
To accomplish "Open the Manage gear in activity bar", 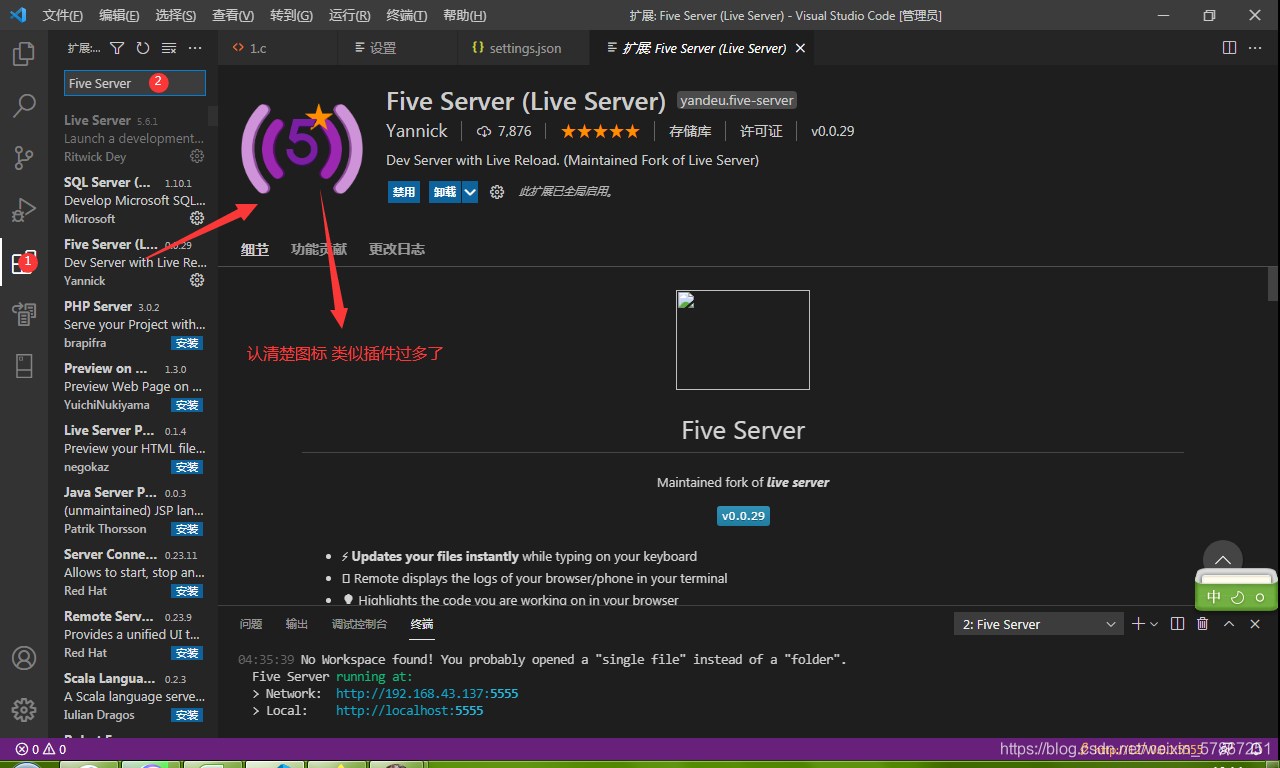I will (x=24, y=710).
